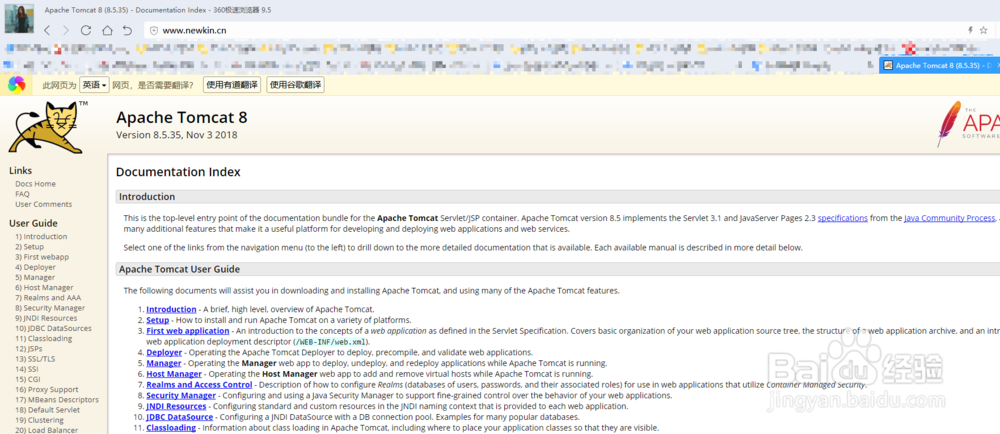The height and width of the screenshot is (434, 1000).
Task: Open sidebar item 17) MBeans Descriptors
Action: pyautogui.click(x=57, y=400)
